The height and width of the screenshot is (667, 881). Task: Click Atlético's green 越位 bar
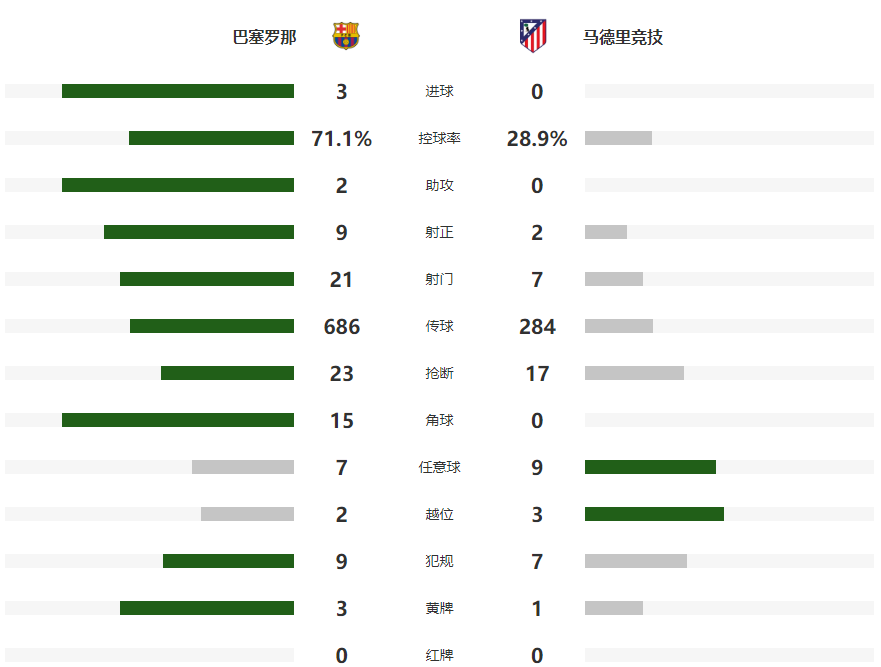pyautogui.click(x=654, y=514)
